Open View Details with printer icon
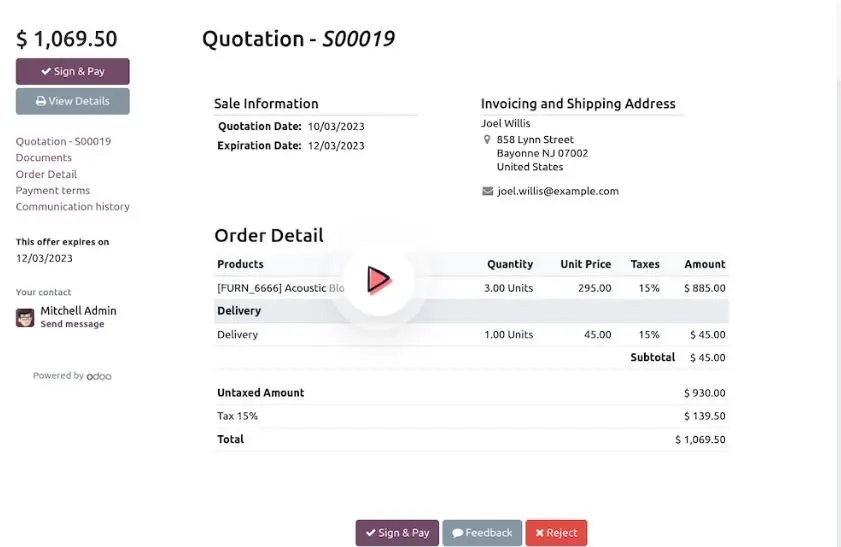 click(72, 101)
